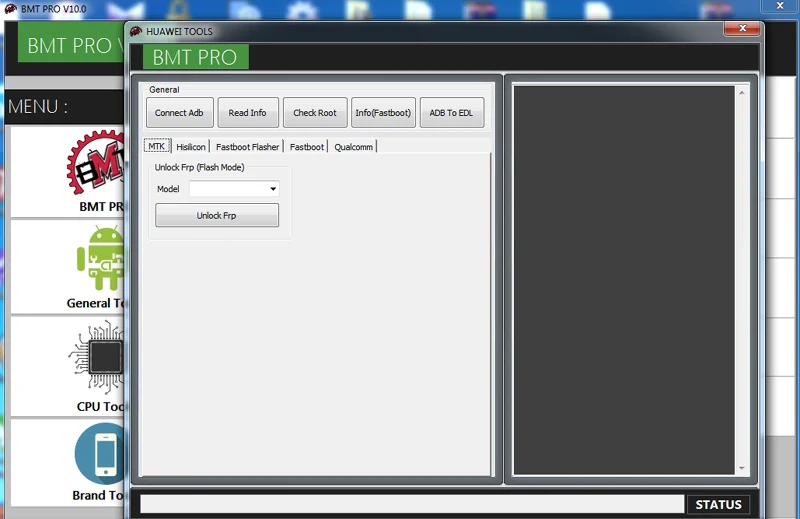The image size is (800, 519).
Task: Click the HUAWEI TOOLS title bar icon
Action: 136,32
